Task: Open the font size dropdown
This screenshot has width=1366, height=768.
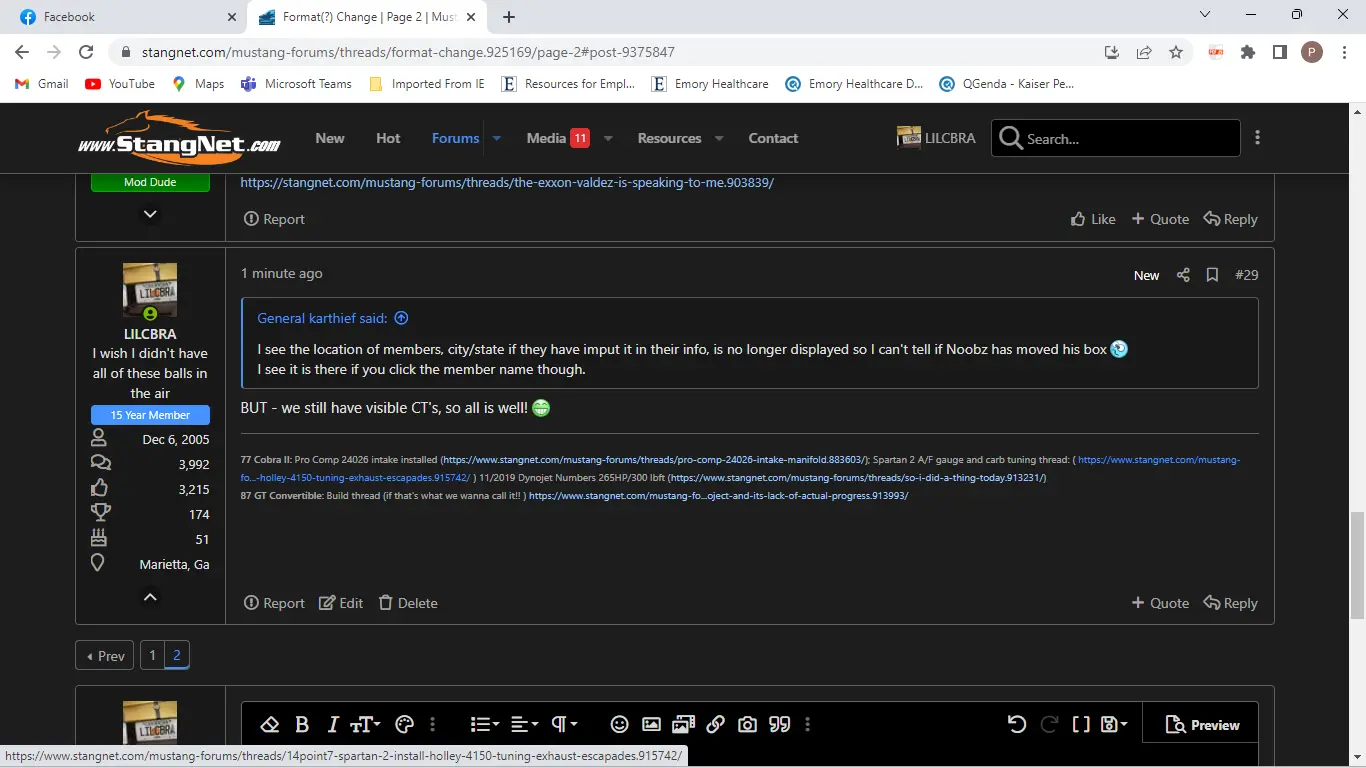Action: tap(365, 725)
